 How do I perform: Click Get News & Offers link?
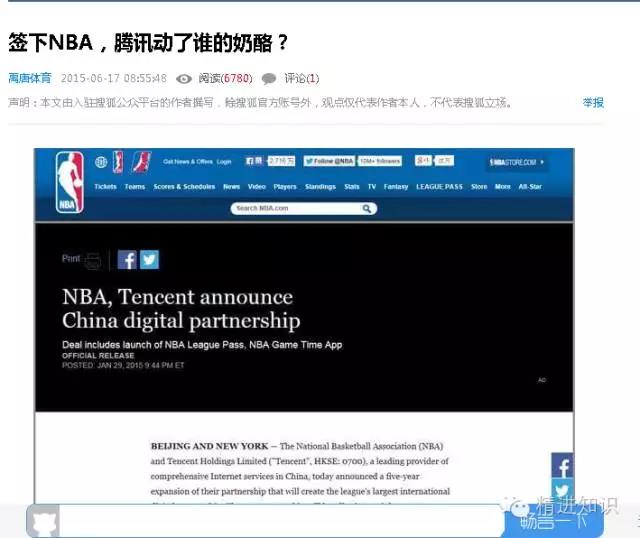coord(188,162)
